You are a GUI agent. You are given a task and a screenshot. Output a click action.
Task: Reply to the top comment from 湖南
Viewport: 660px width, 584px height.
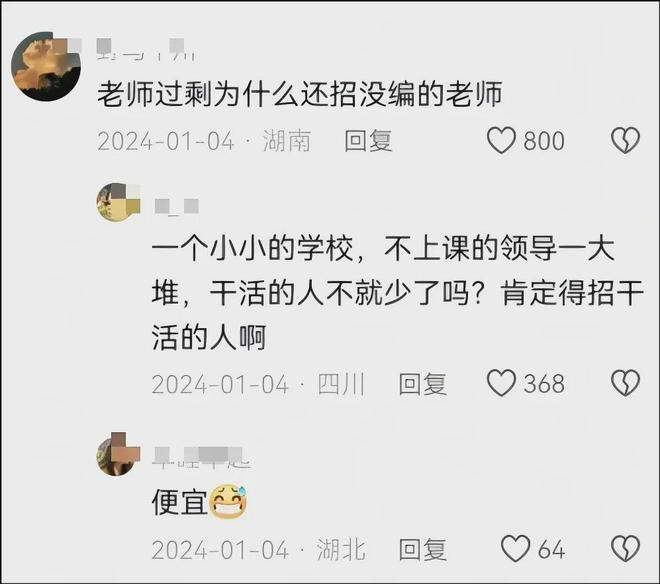point(368,141)
